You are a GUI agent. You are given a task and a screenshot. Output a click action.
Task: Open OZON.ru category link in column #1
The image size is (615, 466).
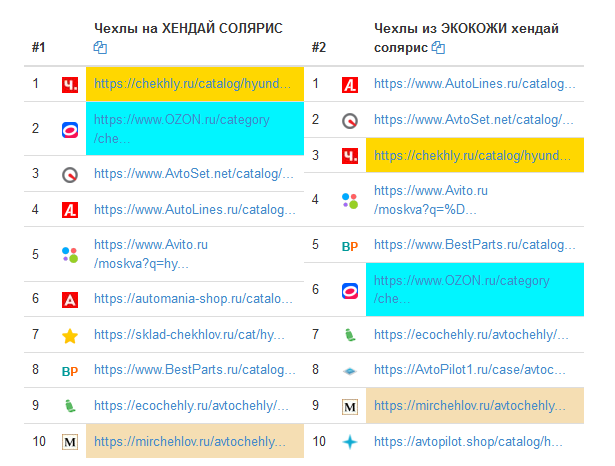(x=182, y=129)
